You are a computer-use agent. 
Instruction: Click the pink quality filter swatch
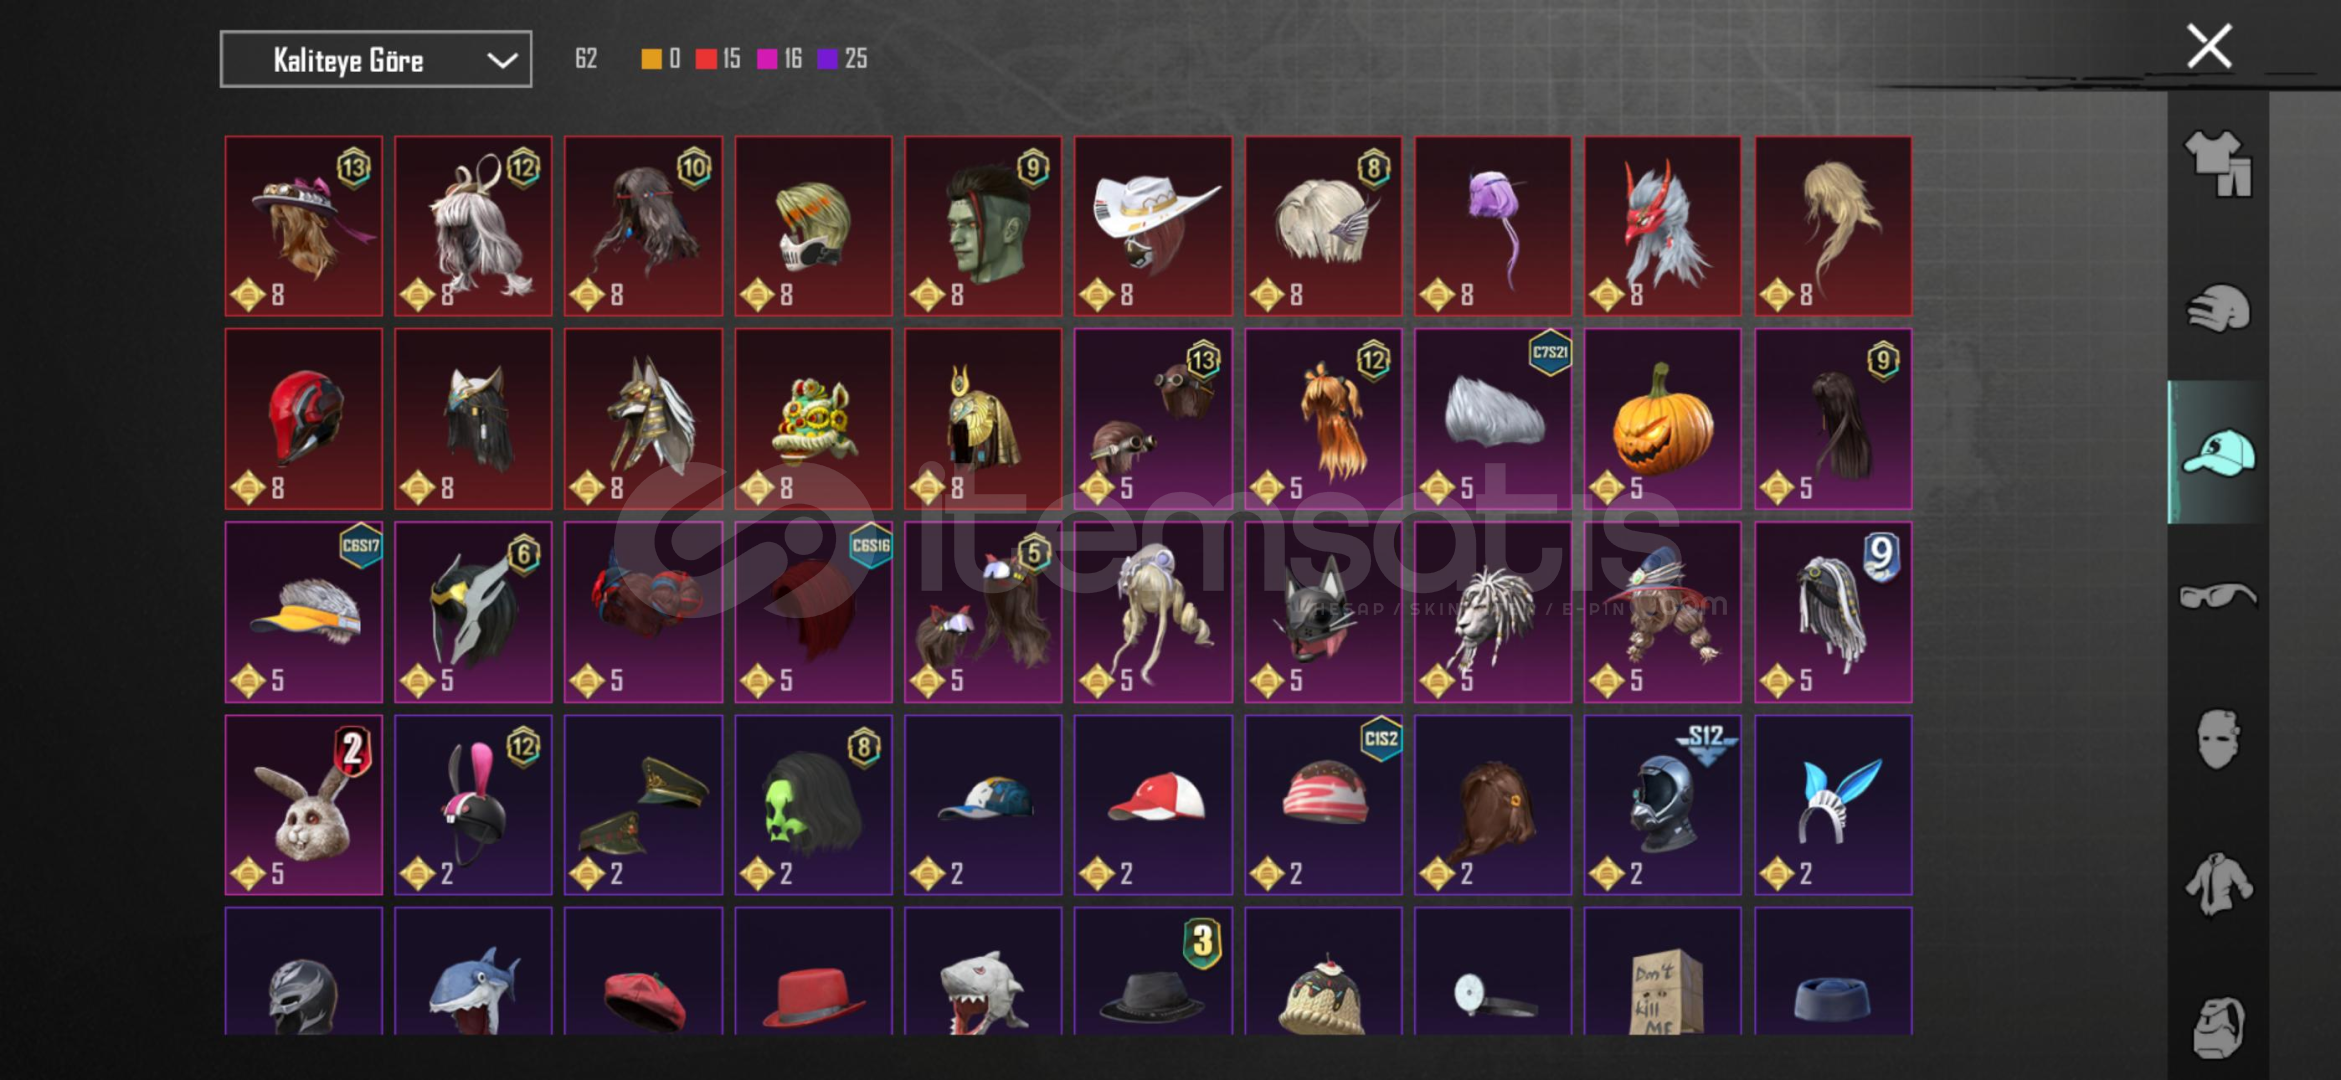767,59
